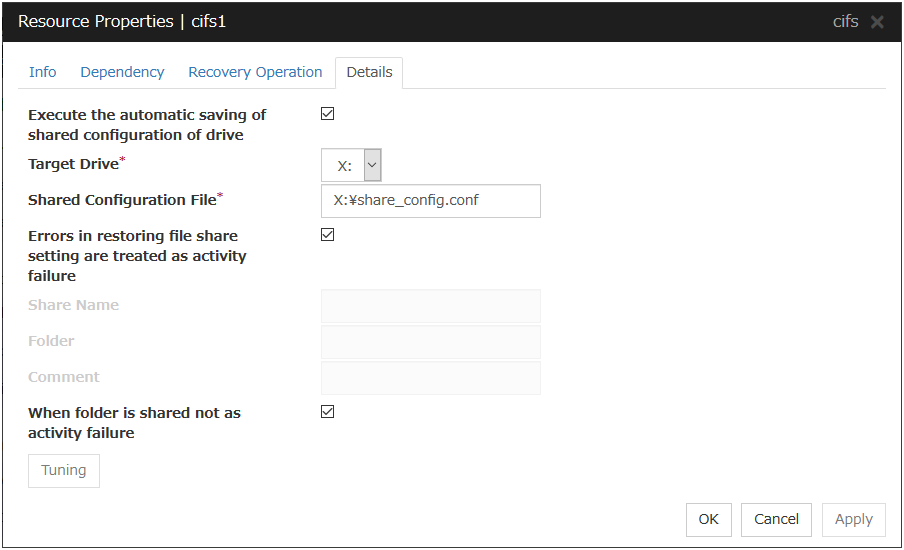Viewport: 904px width, 550px height.
Task: Click the 'Resource Properties | cifs1' title
Action: (122, 21)
